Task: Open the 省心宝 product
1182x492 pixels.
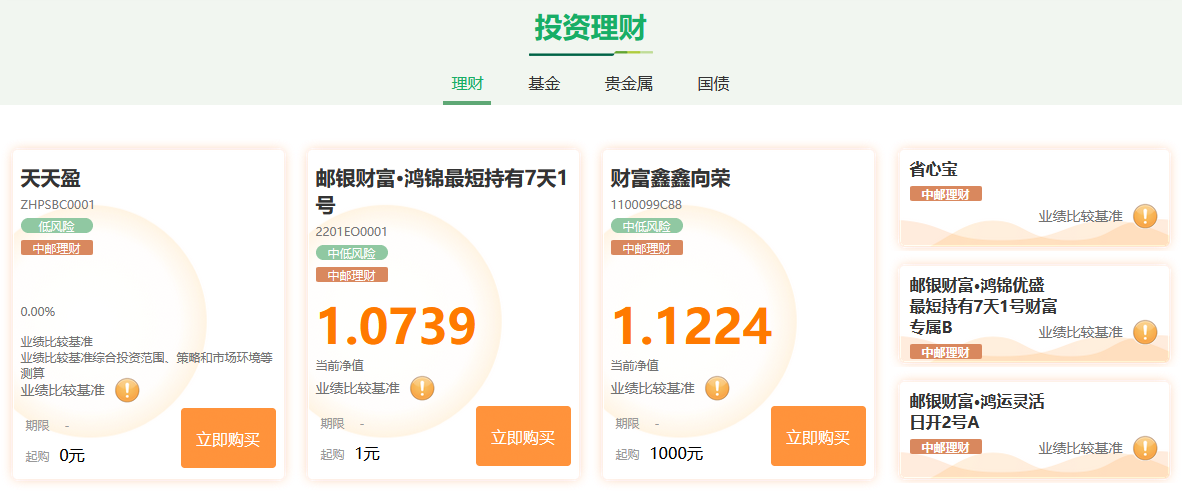Action: tap(933, 170)
